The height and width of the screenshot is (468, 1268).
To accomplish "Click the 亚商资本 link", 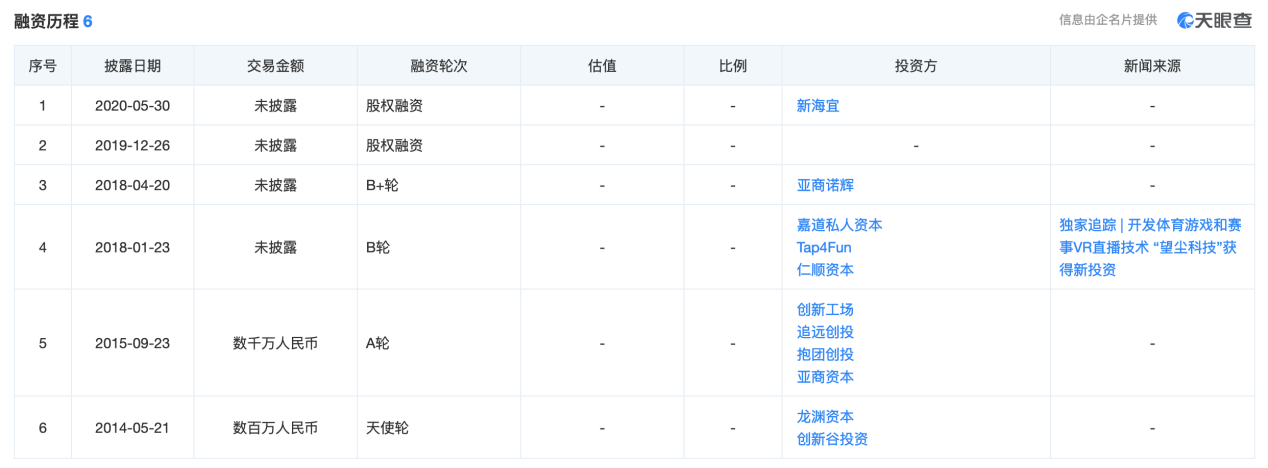I will pyautogui.click(x=825, y=377).
